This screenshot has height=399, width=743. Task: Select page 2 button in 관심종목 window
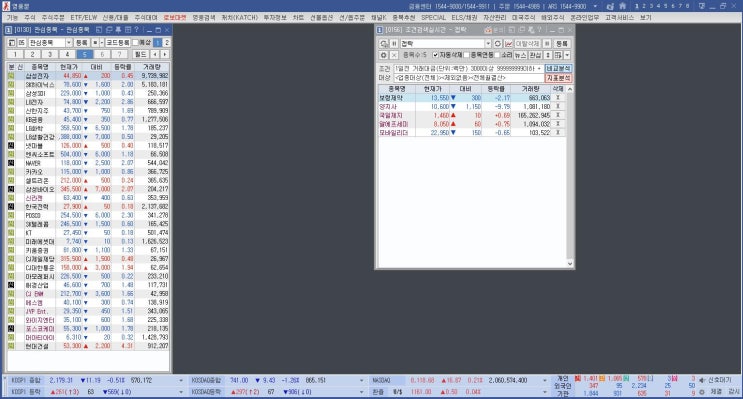(167, 43)
